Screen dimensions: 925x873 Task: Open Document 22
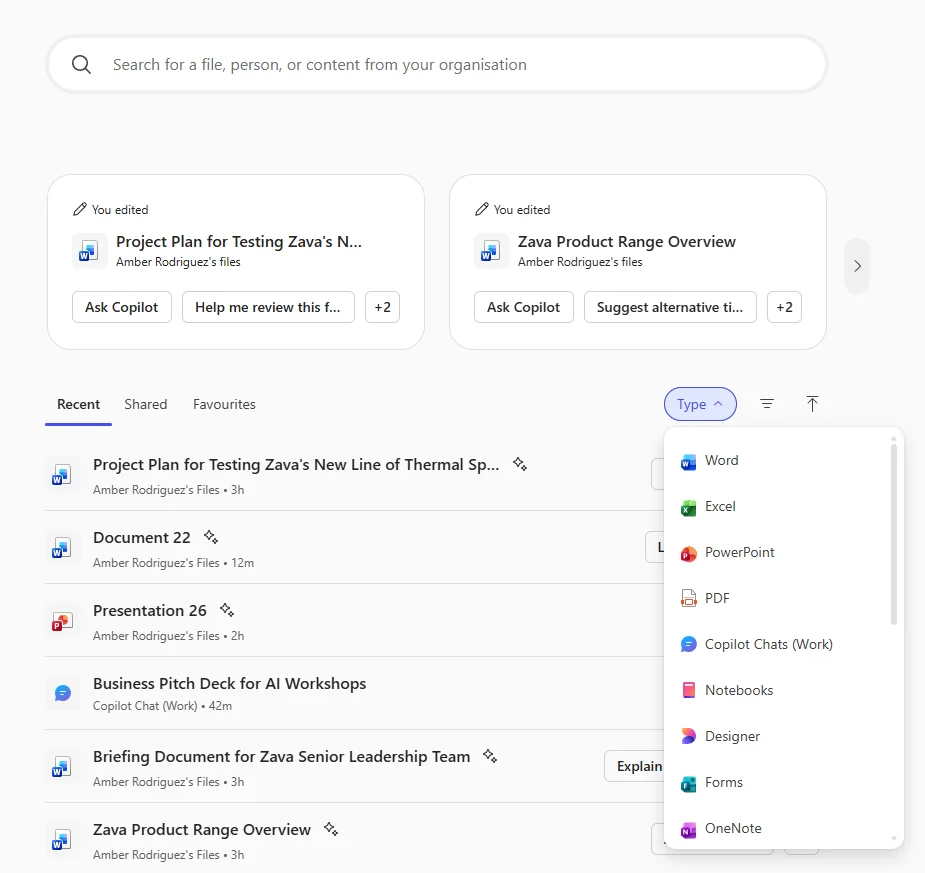[142, 538]
